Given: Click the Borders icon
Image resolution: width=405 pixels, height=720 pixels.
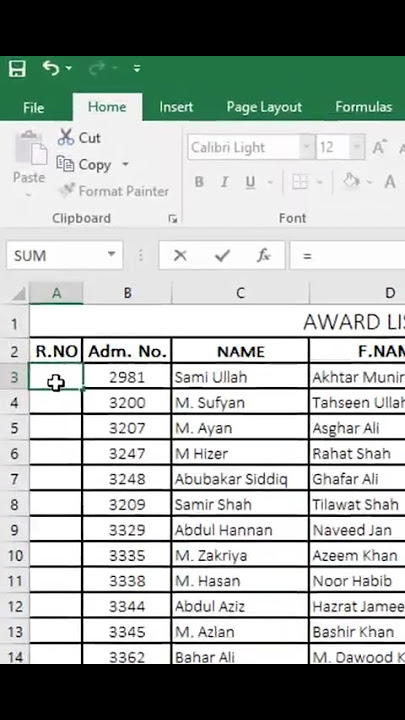Looking at the screenshot, I should coord(300,182).
